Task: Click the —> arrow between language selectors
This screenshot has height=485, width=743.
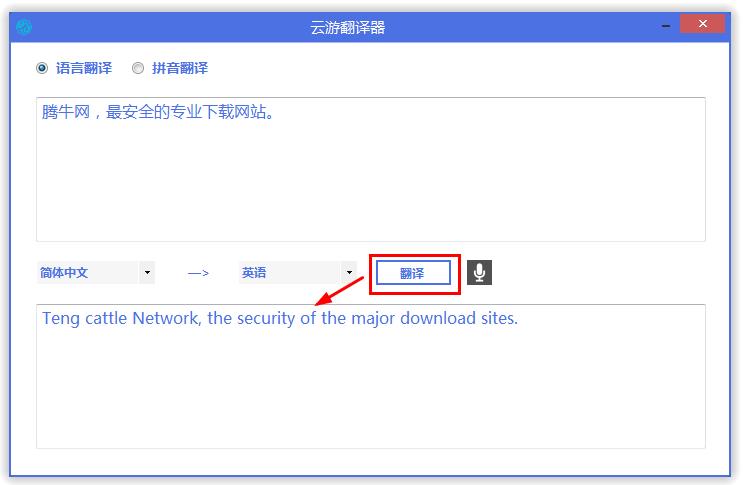Action: click(198, 273)
